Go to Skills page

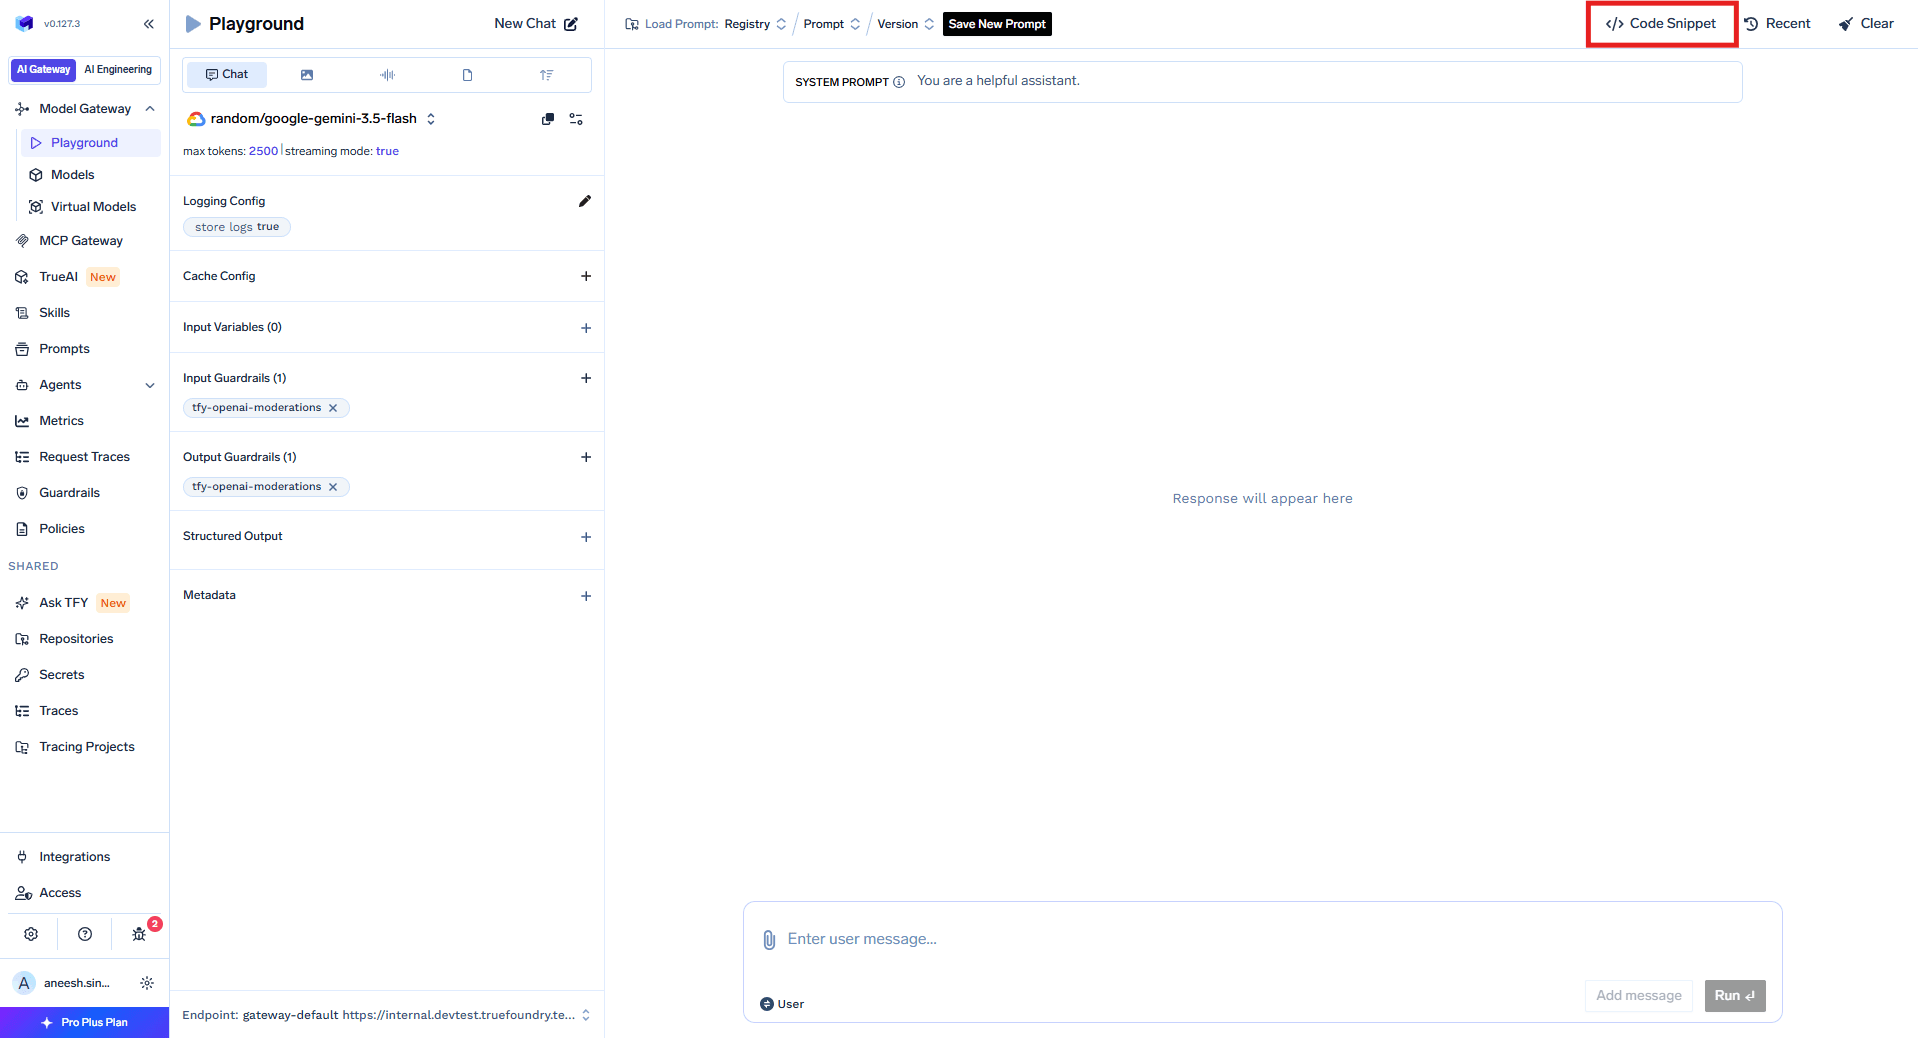tap(54, 313)
